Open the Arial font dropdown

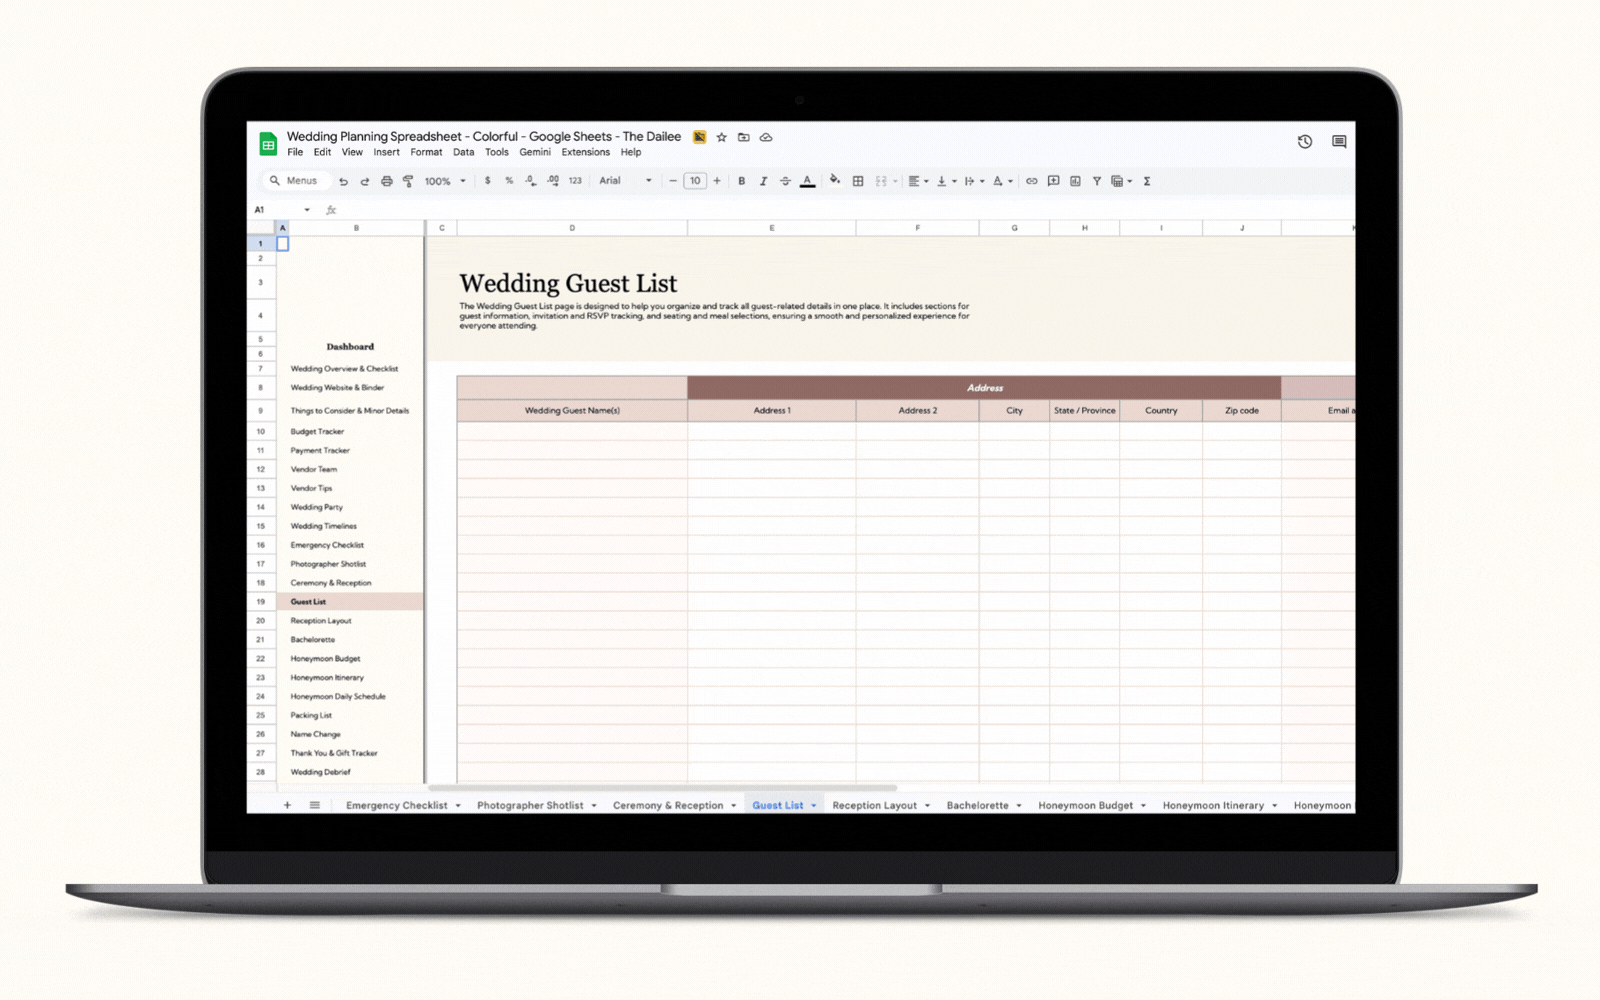click(x=625, y=181)
